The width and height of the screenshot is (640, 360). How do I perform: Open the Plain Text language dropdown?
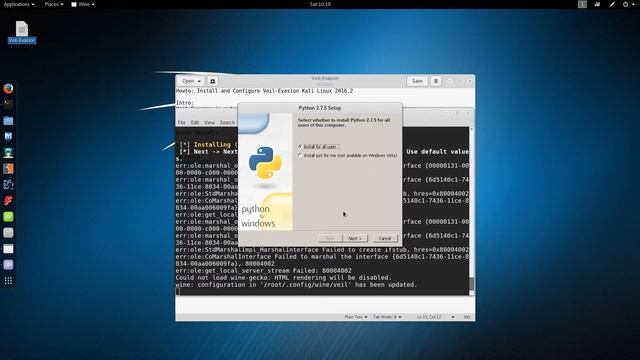point(356,317)
